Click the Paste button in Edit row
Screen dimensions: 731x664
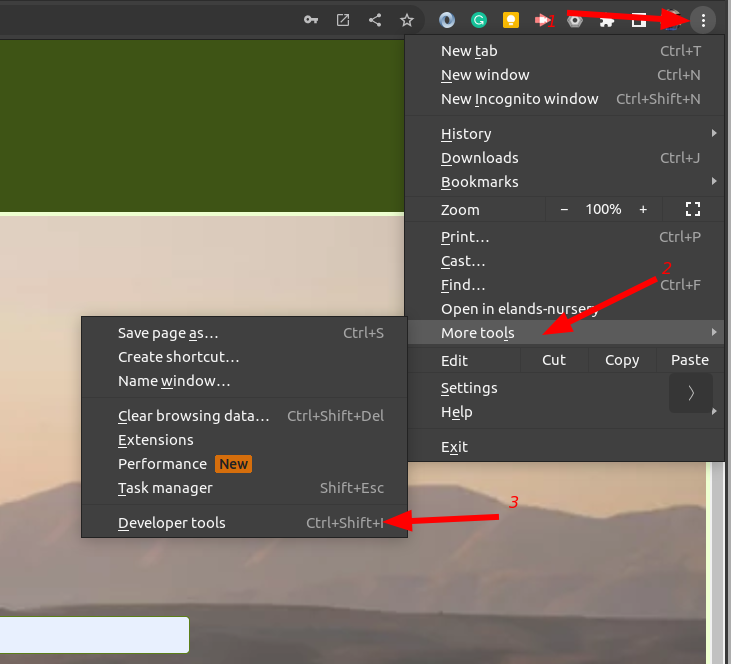tap(689, 360)
